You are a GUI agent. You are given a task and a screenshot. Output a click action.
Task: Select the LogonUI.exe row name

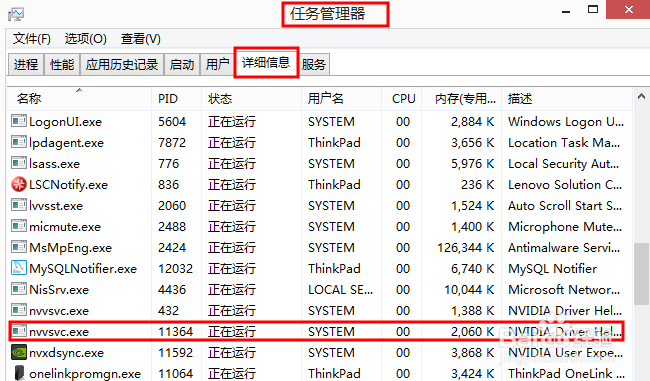coord(65,122)
